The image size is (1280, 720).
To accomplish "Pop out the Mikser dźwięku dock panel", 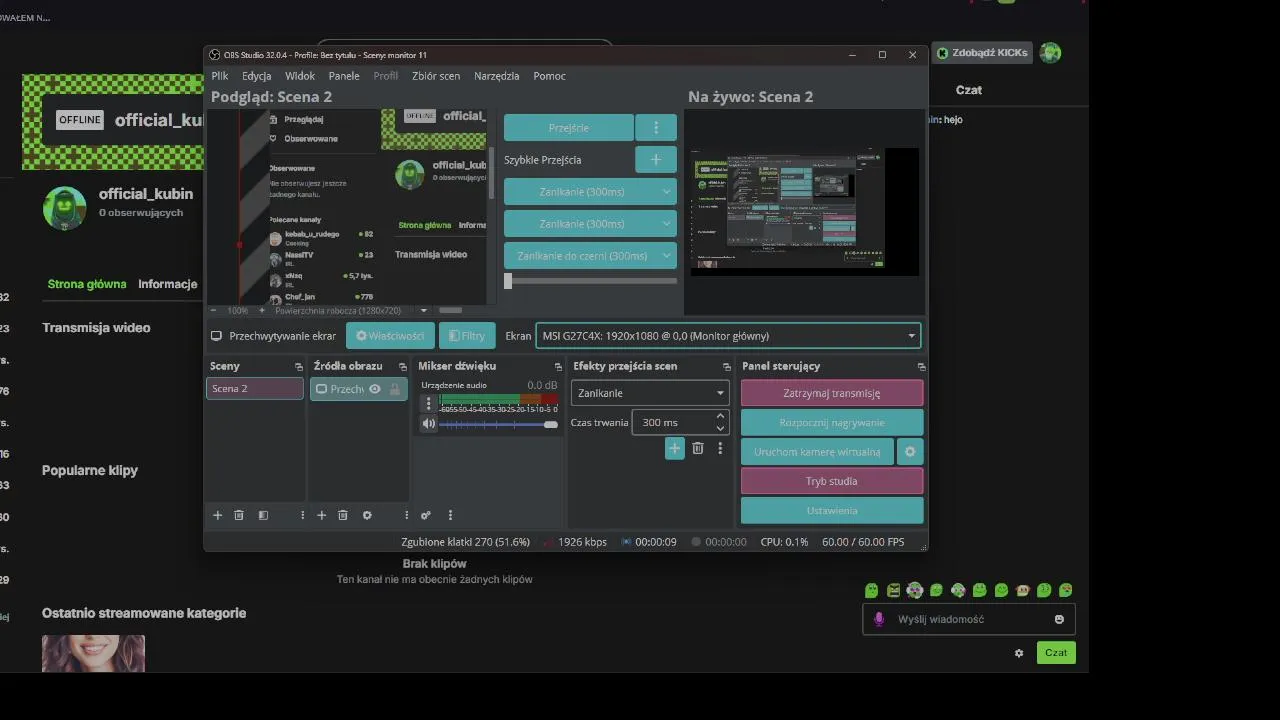I will pos(558,367).
